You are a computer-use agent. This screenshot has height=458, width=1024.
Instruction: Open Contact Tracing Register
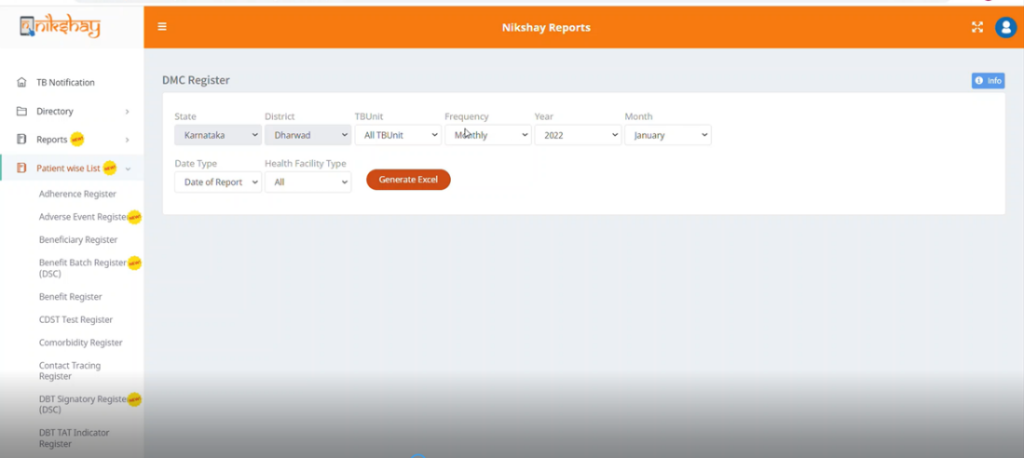click(x=70, y=370)
